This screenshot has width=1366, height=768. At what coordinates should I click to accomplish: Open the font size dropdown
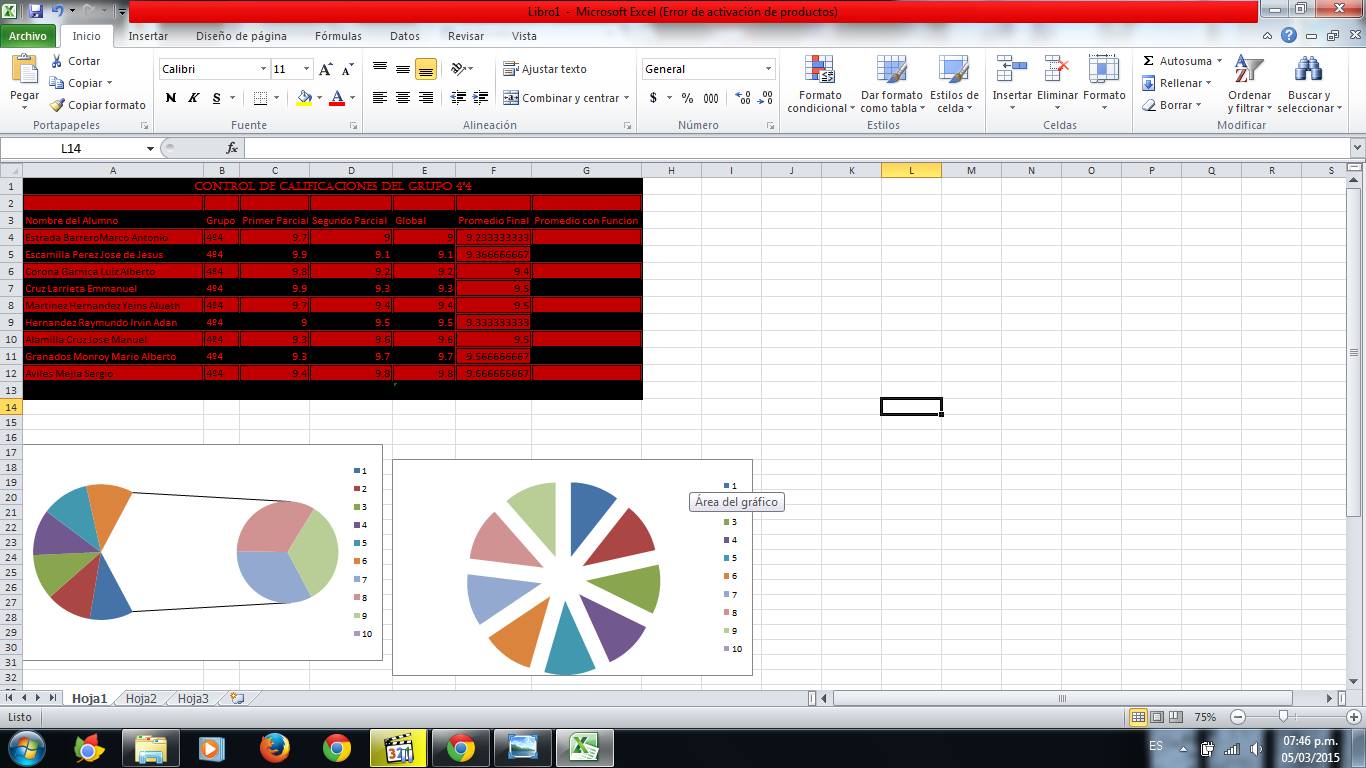[304, 69]
